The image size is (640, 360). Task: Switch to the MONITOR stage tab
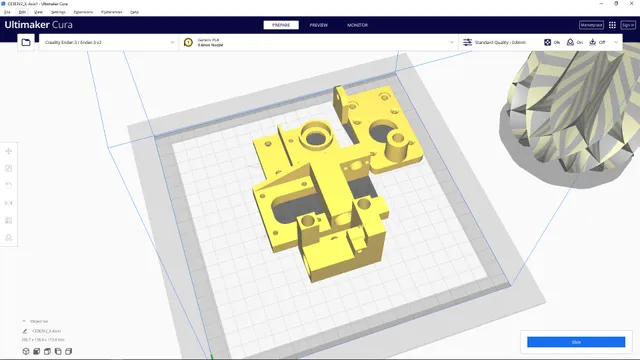[x=357, y=25]
